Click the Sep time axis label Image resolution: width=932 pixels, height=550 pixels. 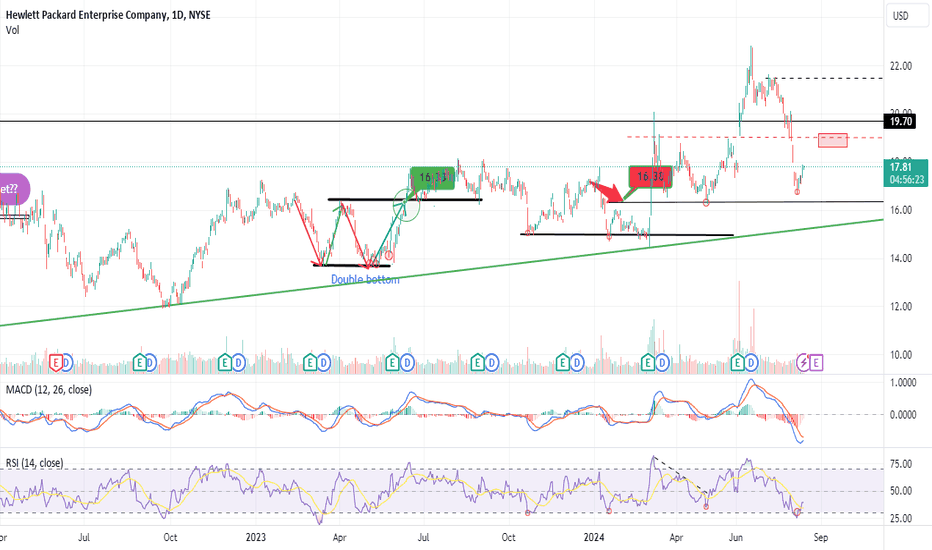(x=821, y=537)
